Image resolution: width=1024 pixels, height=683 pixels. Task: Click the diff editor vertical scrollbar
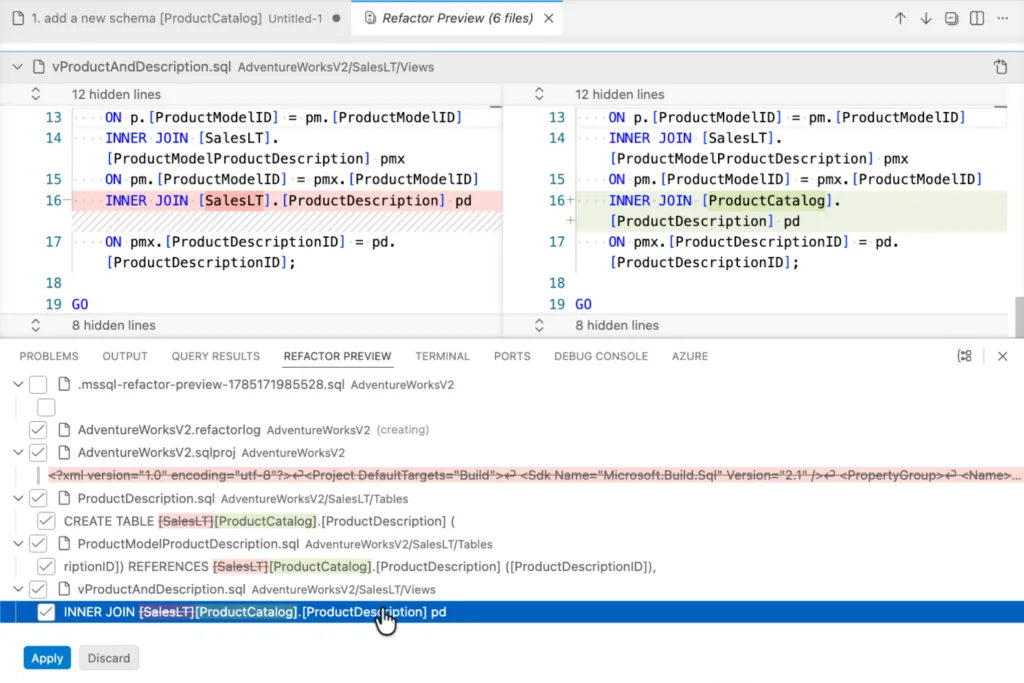[1018, 317]
